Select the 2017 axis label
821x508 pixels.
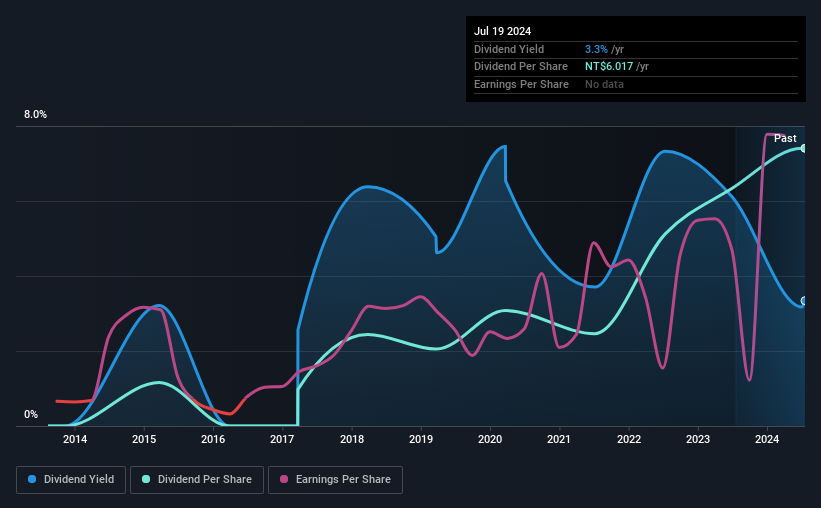point(282,439)
